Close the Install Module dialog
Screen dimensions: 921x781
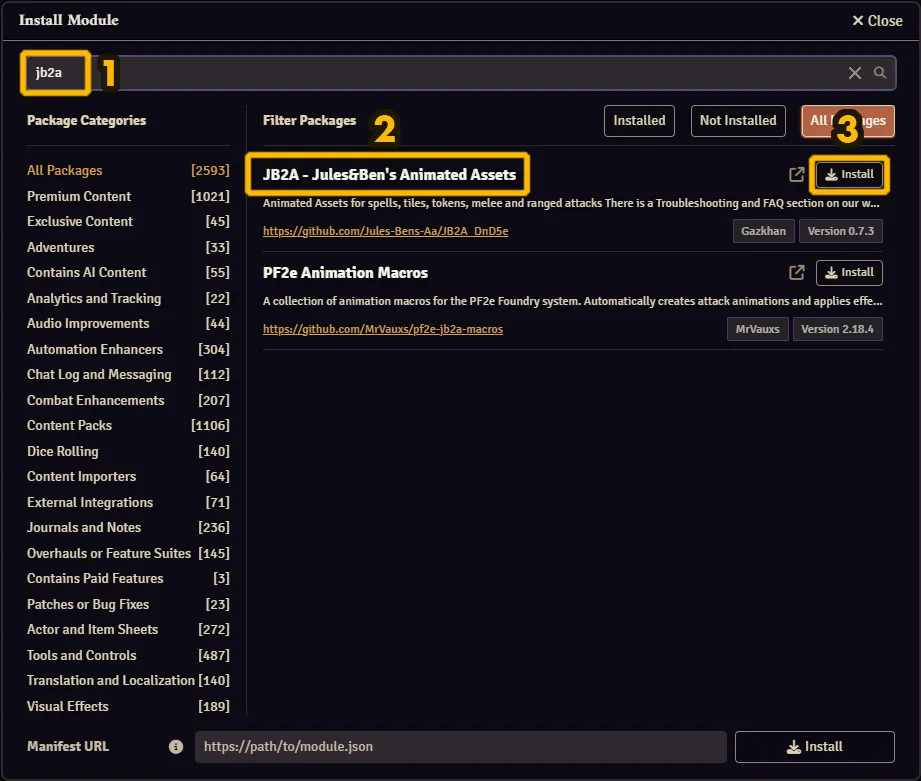coord(877,20)
